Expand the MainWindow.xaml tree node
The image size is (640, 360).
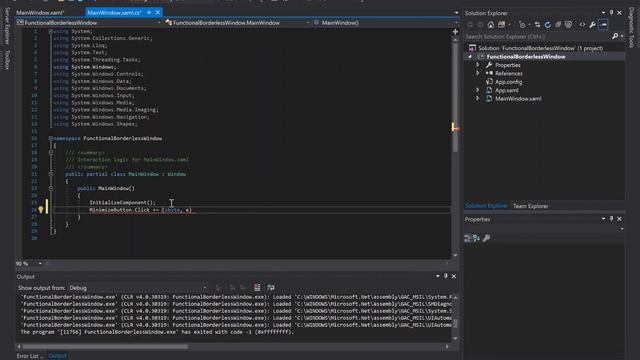click(x=478, y=98)
